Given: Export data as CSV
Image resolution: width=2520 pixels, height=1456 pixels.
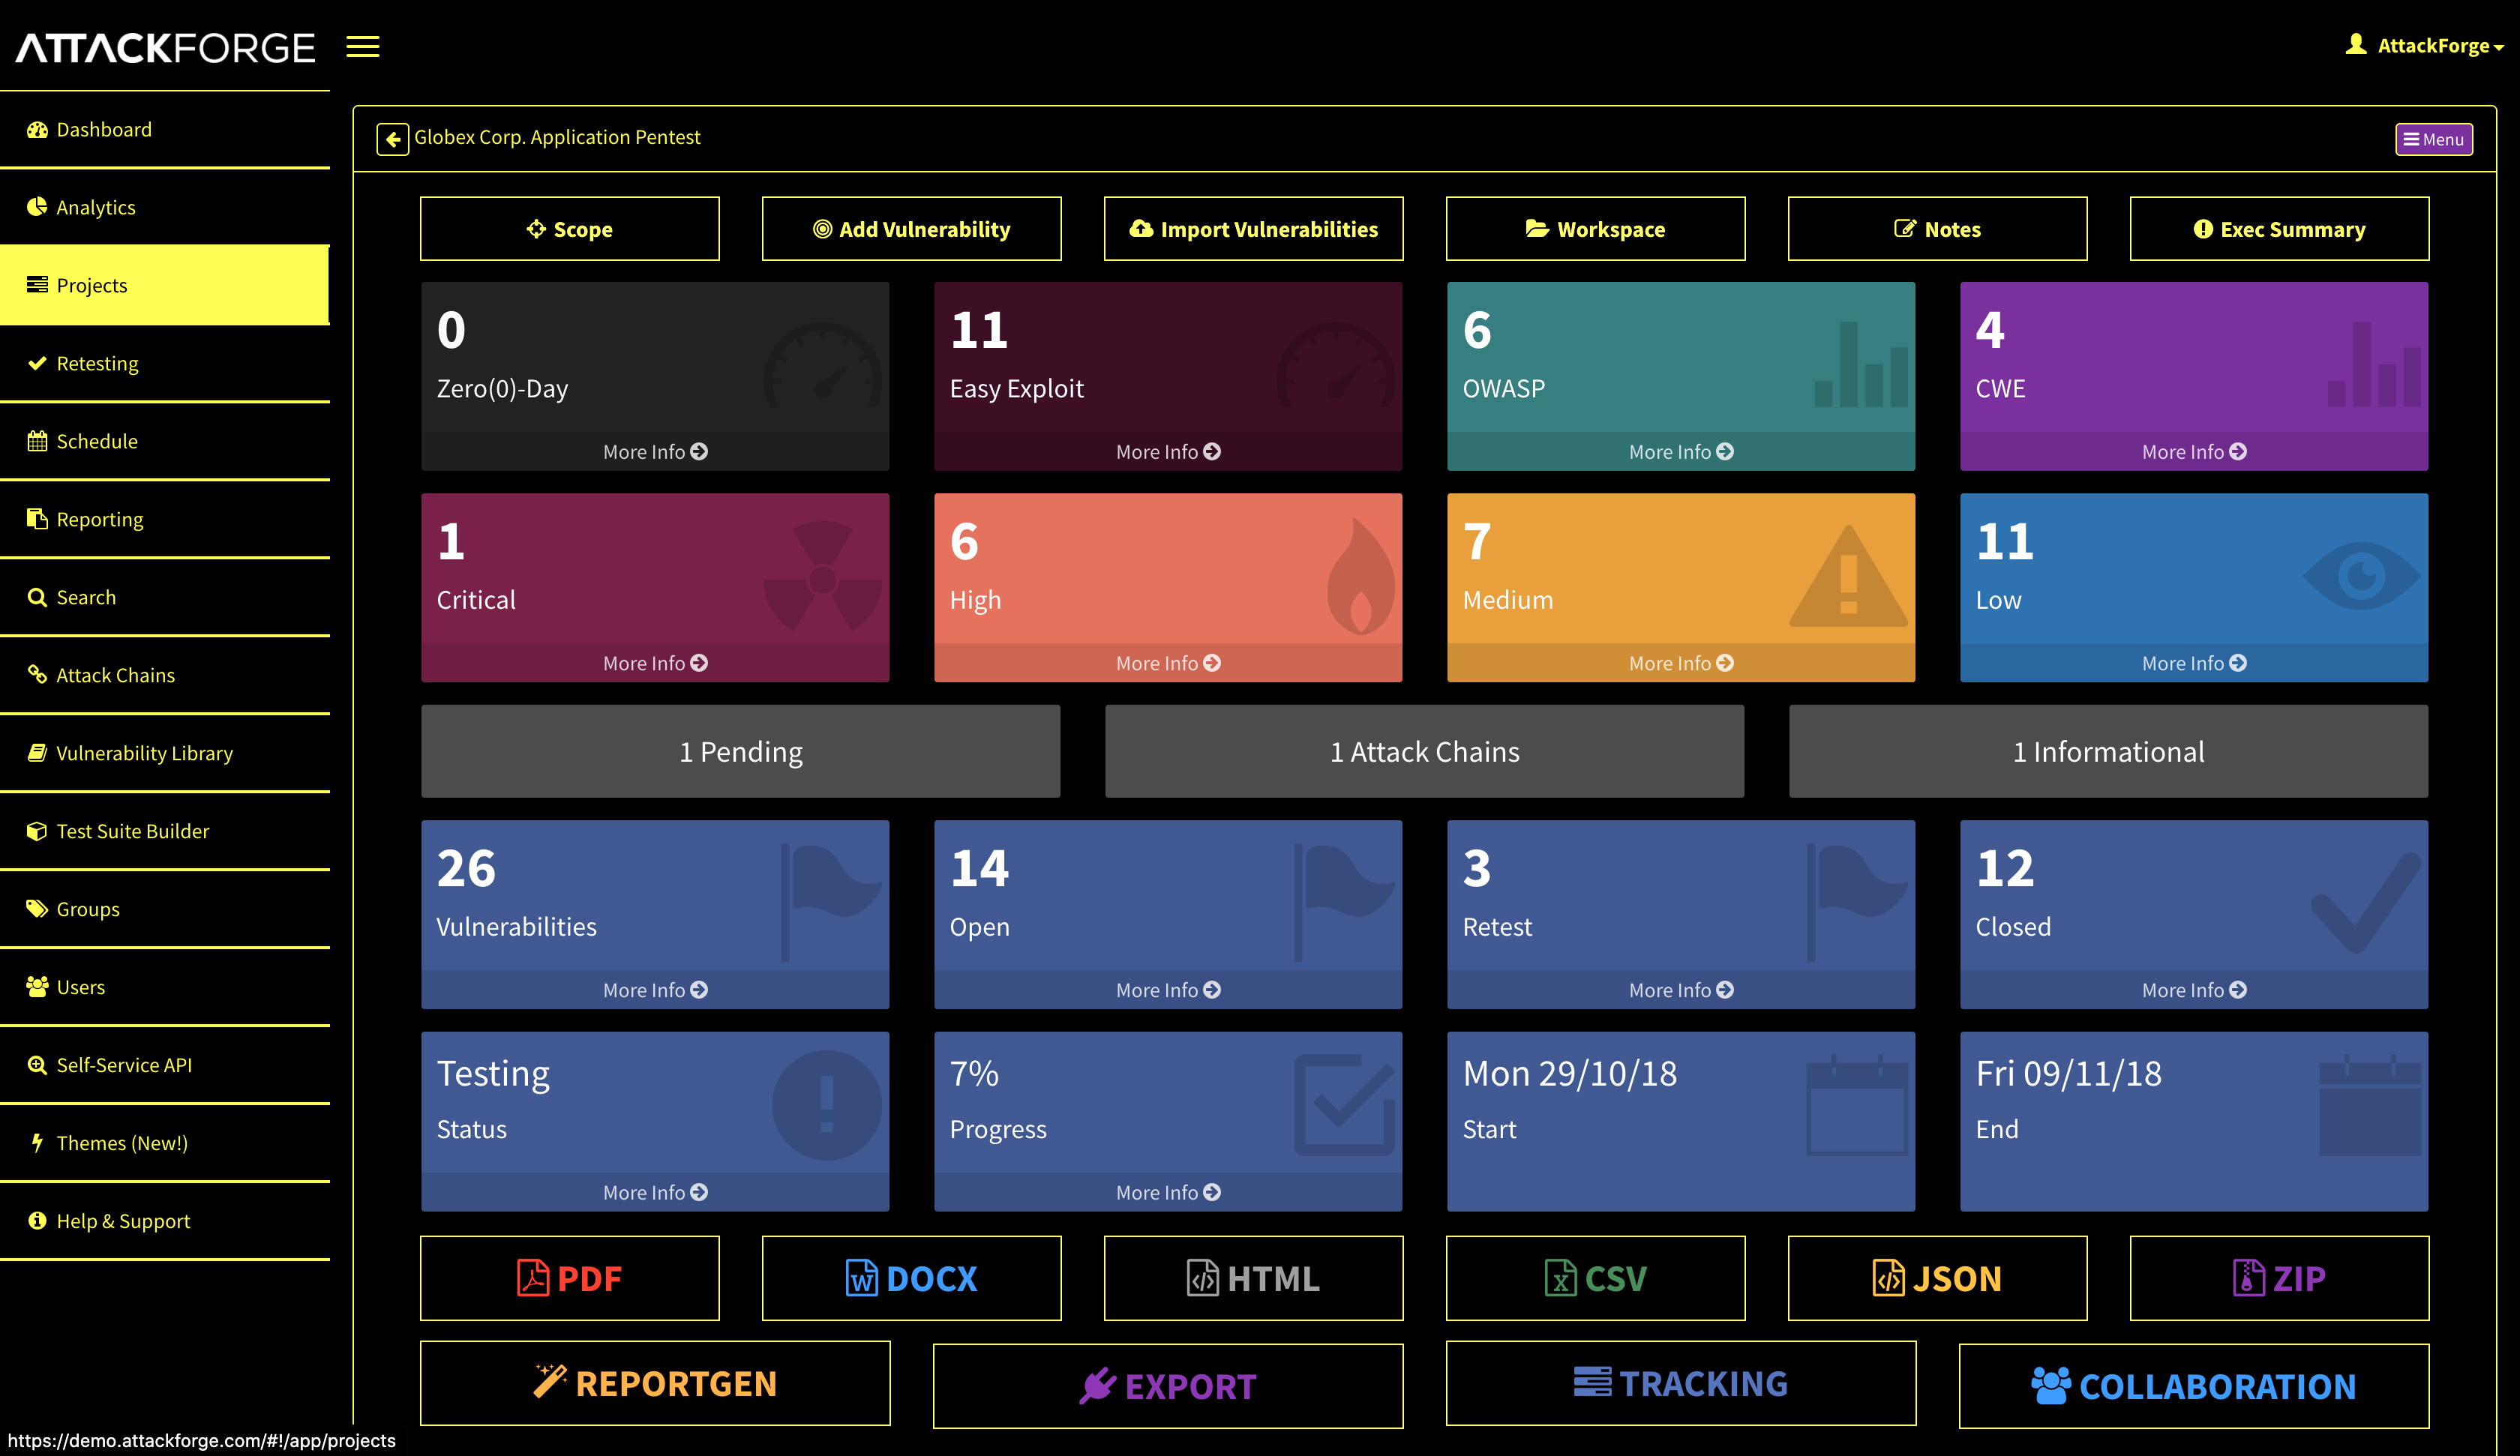Looking at the screenshot, I should [1596, 1278].
